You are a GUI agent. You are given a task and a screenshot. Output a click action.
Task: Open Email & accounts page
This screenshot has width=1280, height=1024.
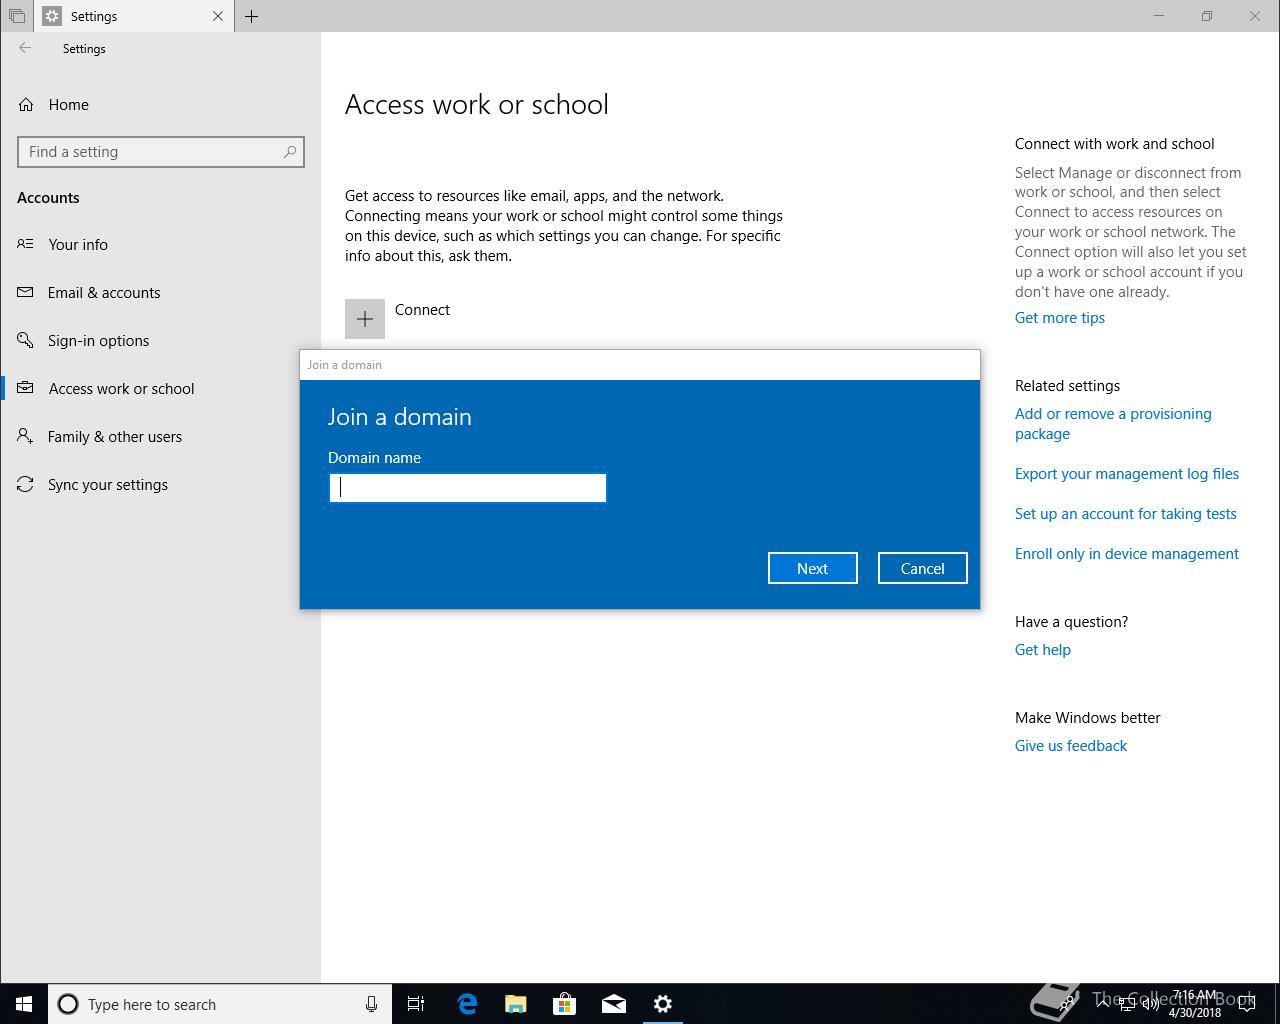pyautogui.click(x=104, y=292)
